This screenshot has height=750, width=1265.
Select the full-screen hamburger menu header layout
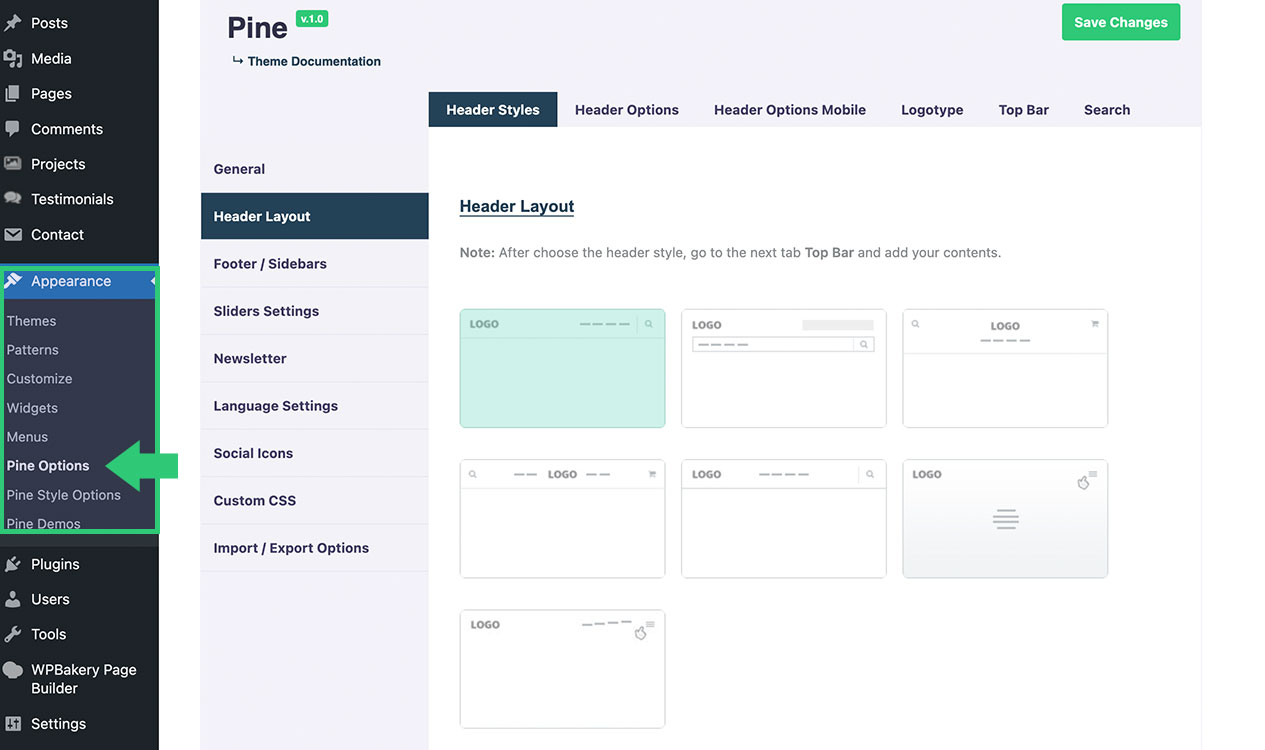[x=1005, y=519]
